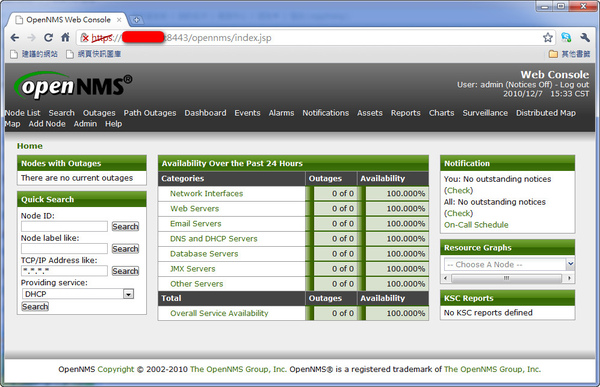The width and height of the screenshot is (600, 387).
Task: Click Check link under All notices
Action: pyautogui.click(x=458, y=213)
